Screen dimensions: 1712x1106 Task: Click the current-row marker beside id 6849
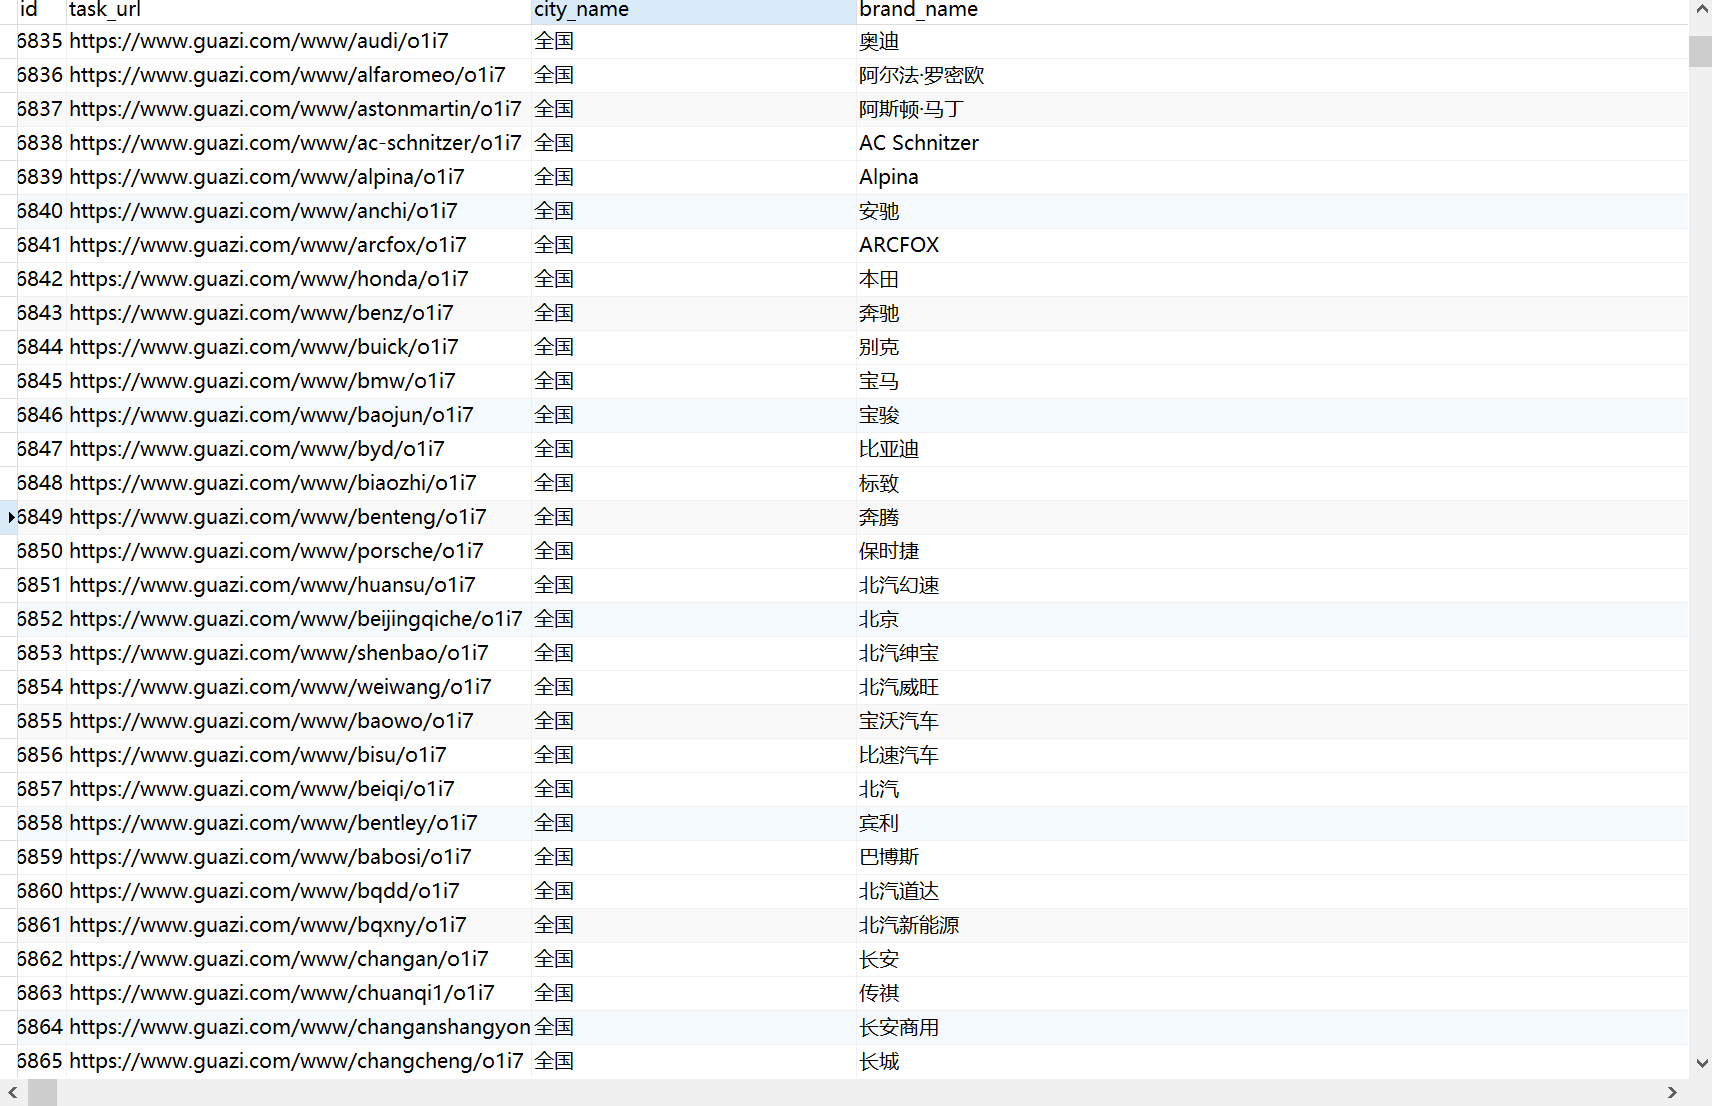pos(10,517)
